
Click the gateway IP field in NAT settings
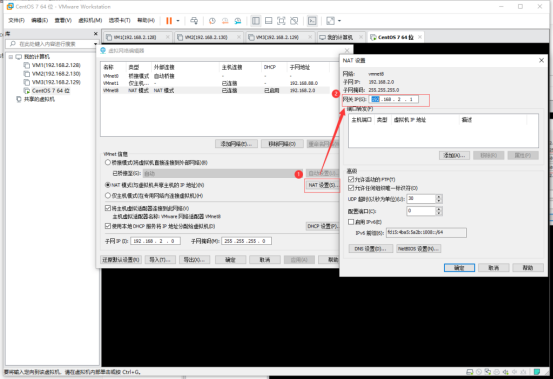394,99
